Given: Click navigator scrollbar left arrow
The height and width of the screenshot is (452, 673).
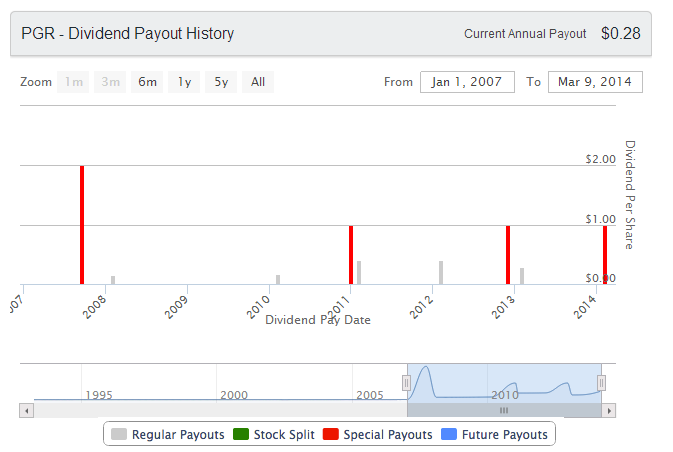Looking at the screenshot, I should (x=27, y=411).
